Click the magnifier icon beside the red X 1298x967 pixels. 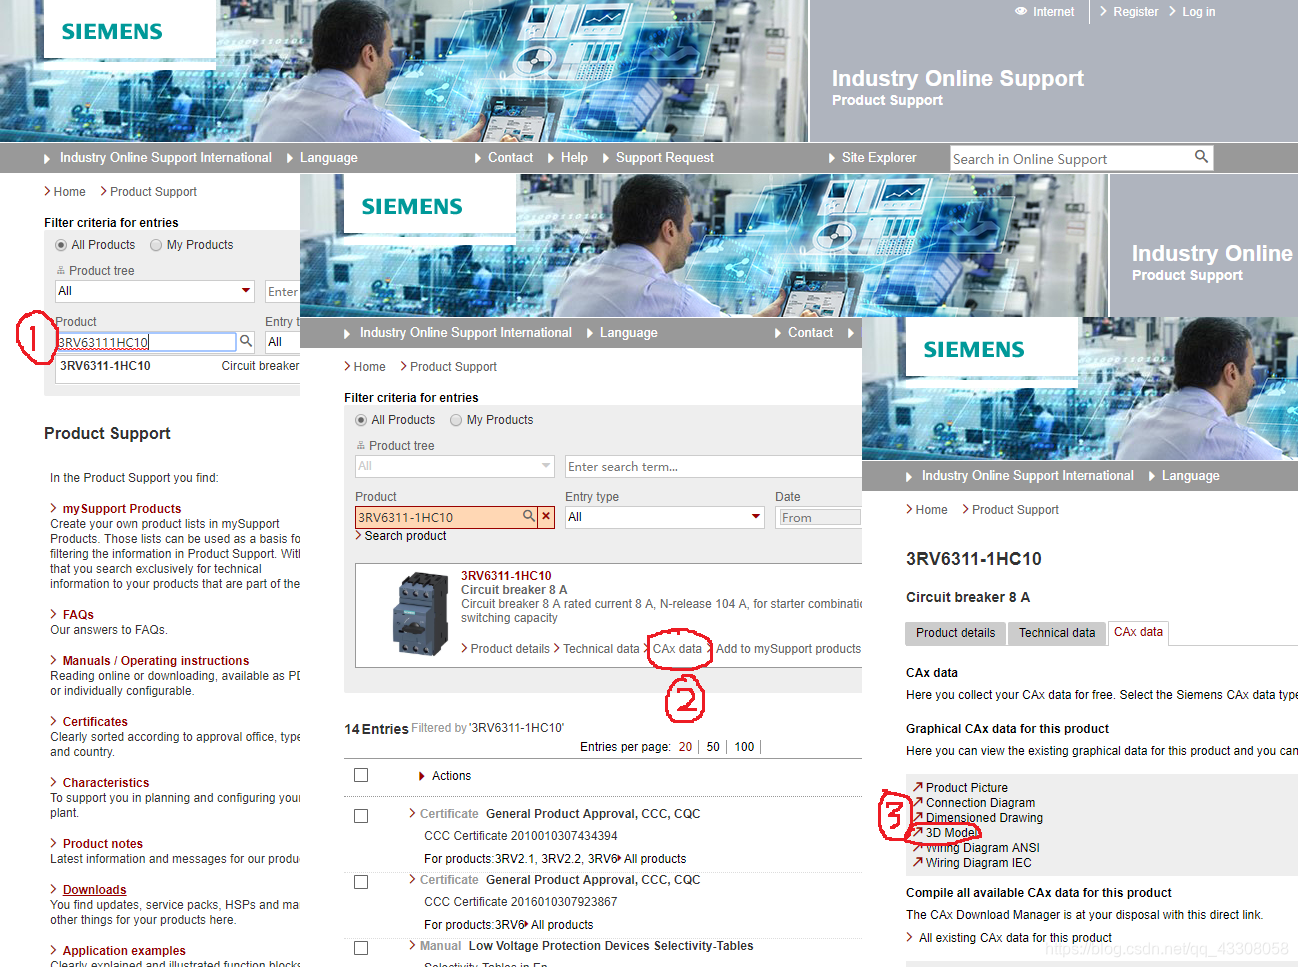click(529, 517)
